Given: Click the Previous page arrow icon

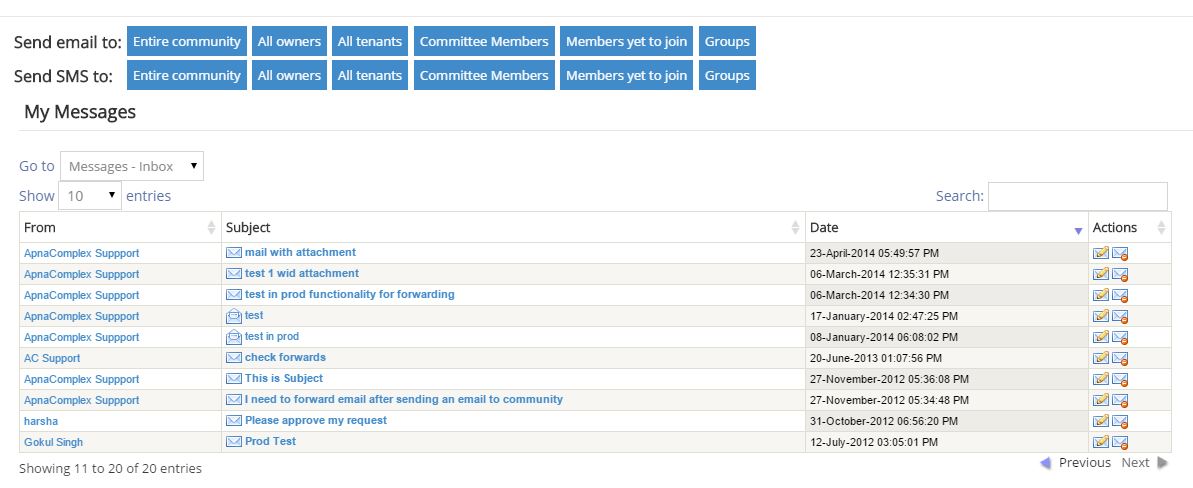Looking at the screenshot, I should 1045,463.
